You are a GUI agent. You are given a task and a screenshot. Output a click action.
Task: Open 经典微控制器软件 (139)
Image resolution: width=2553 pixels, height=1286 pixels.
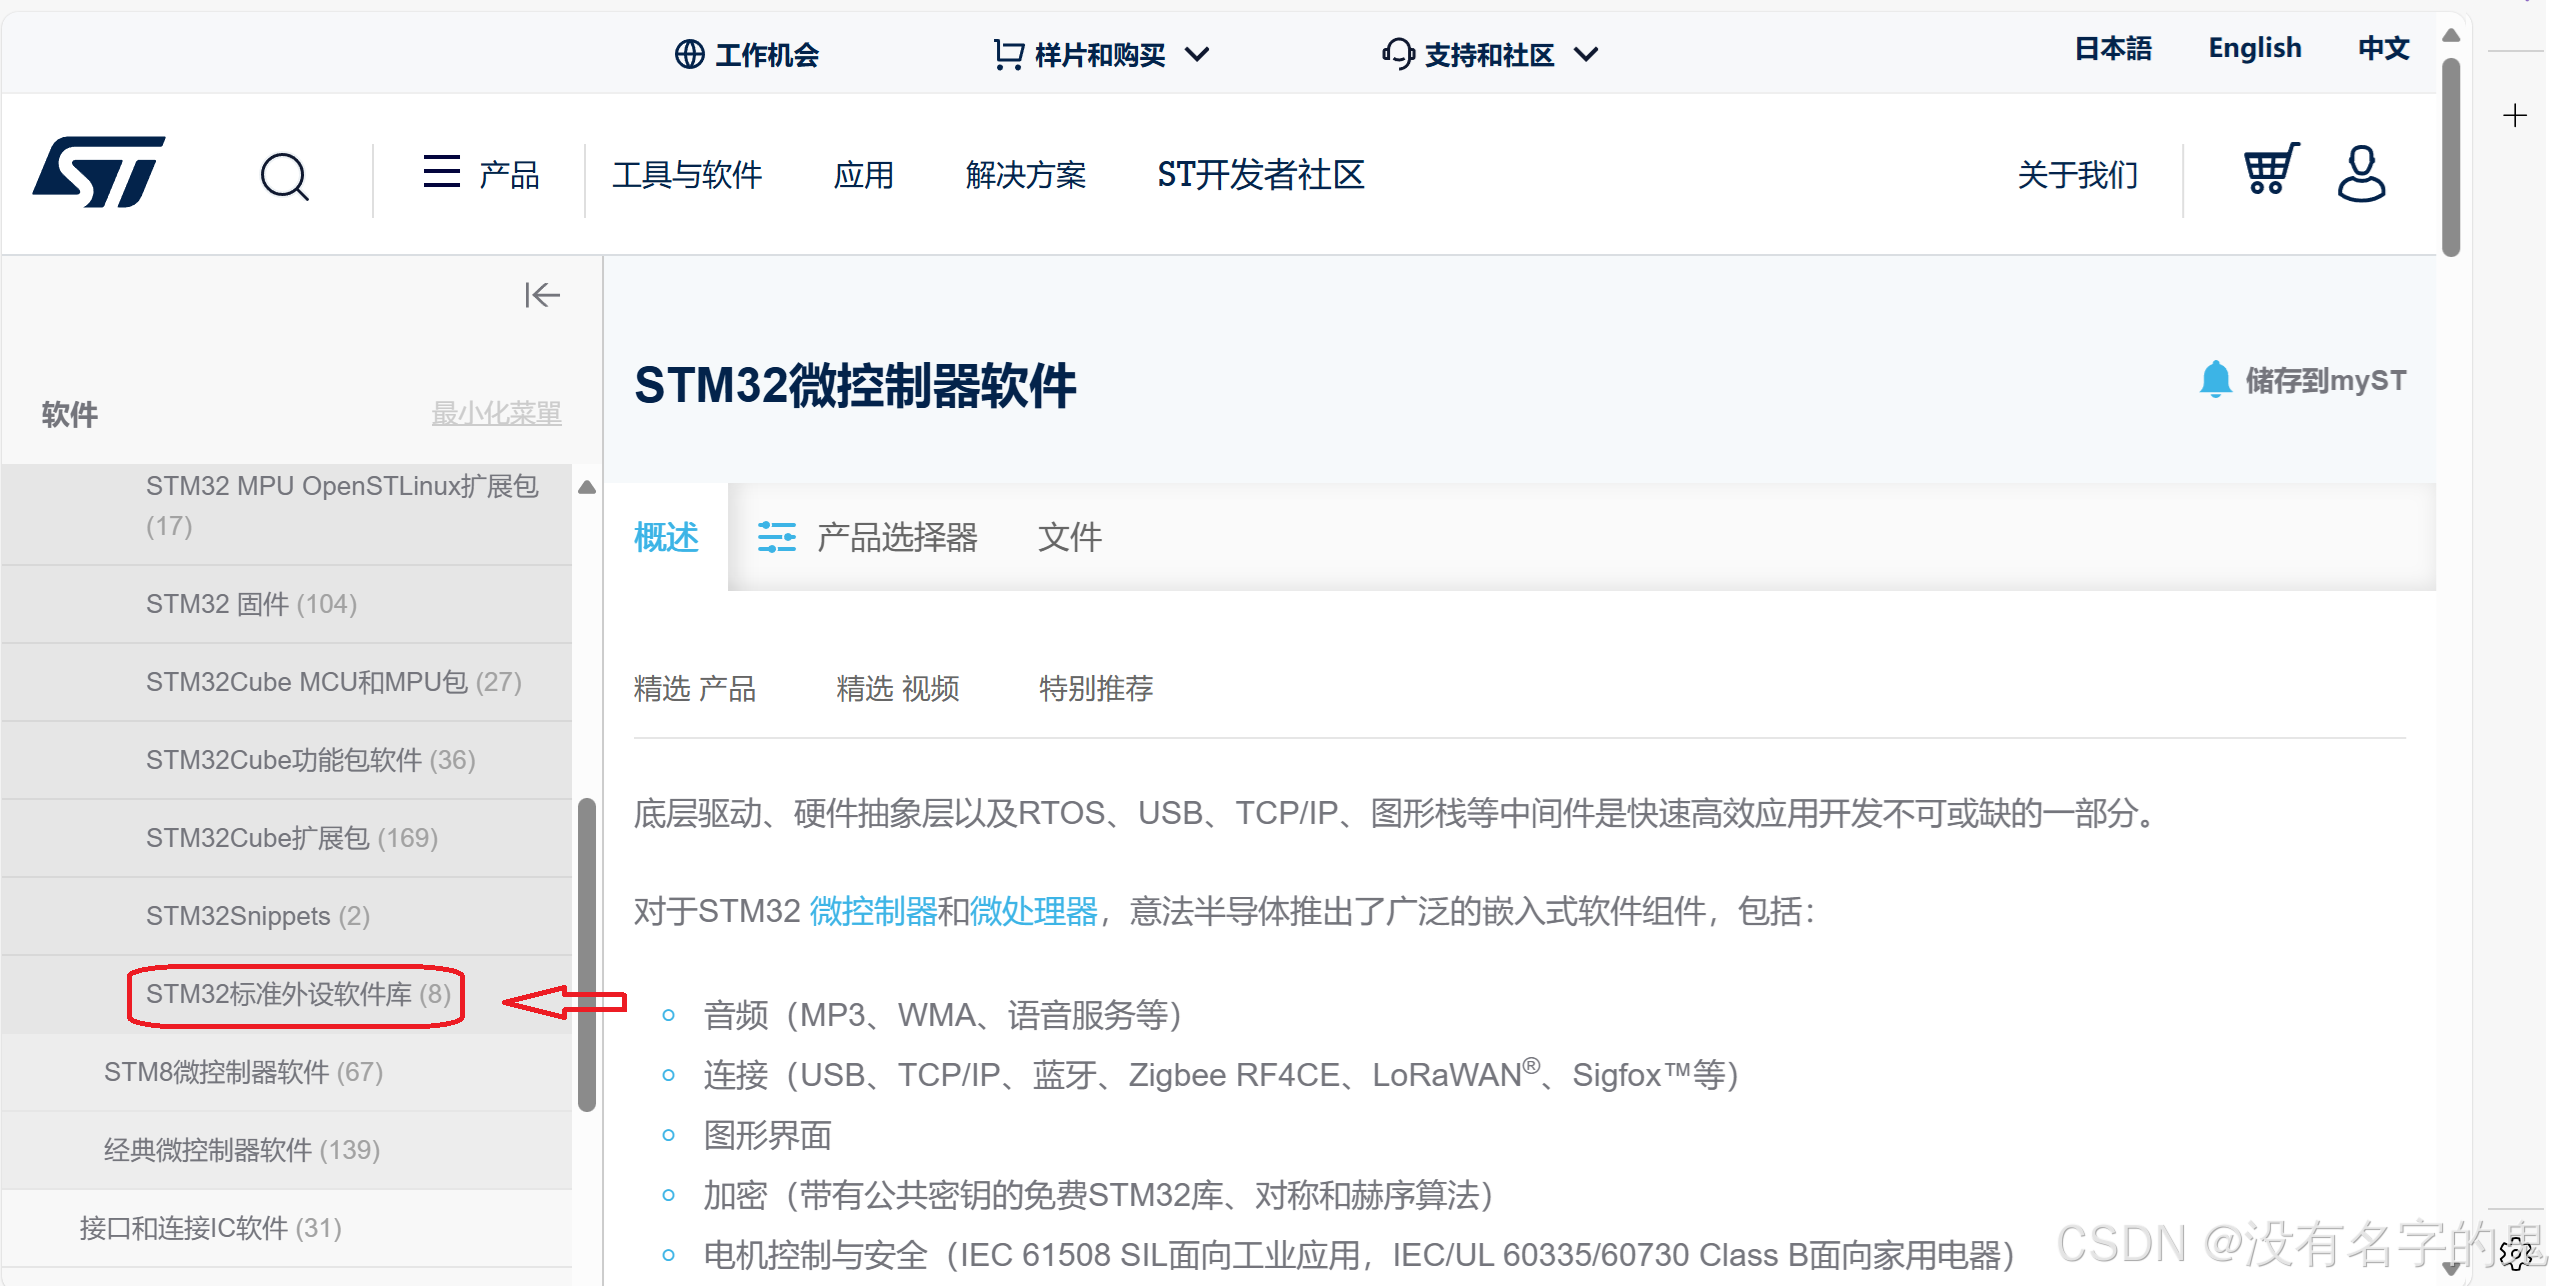(x=286, y=1150)
